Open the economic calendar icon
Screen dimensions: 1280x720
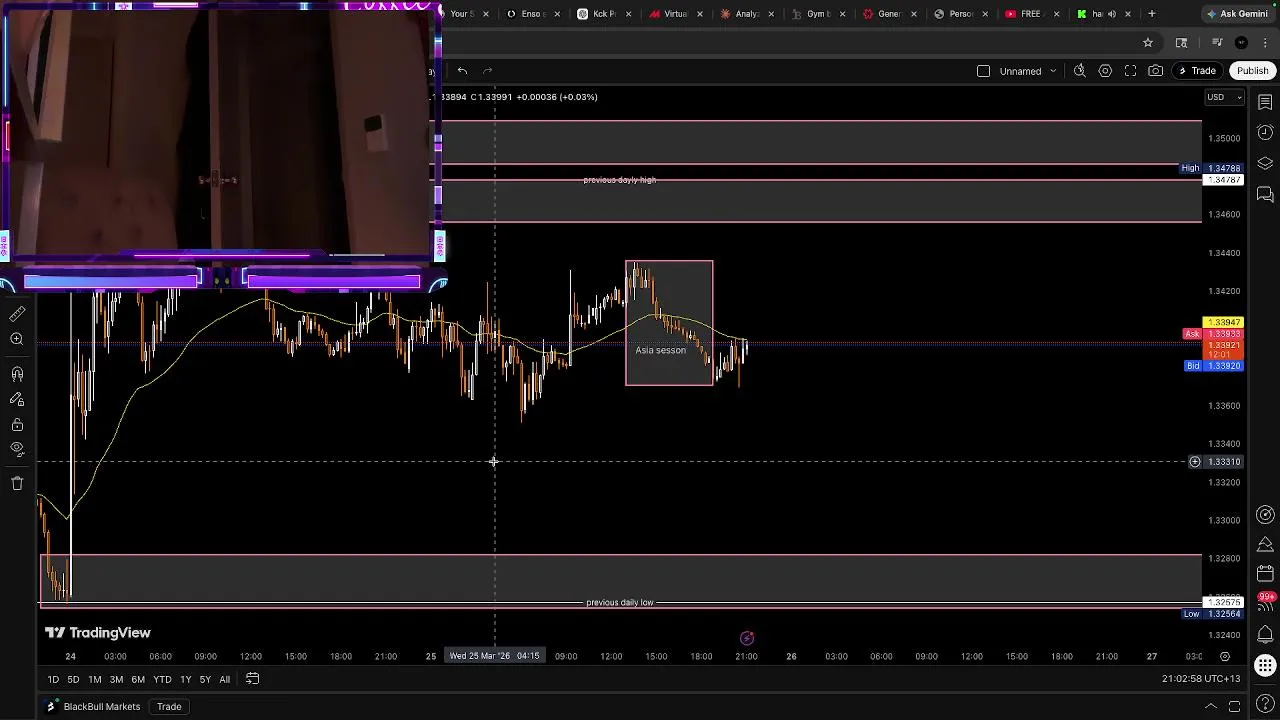[x=1265, y=575]
